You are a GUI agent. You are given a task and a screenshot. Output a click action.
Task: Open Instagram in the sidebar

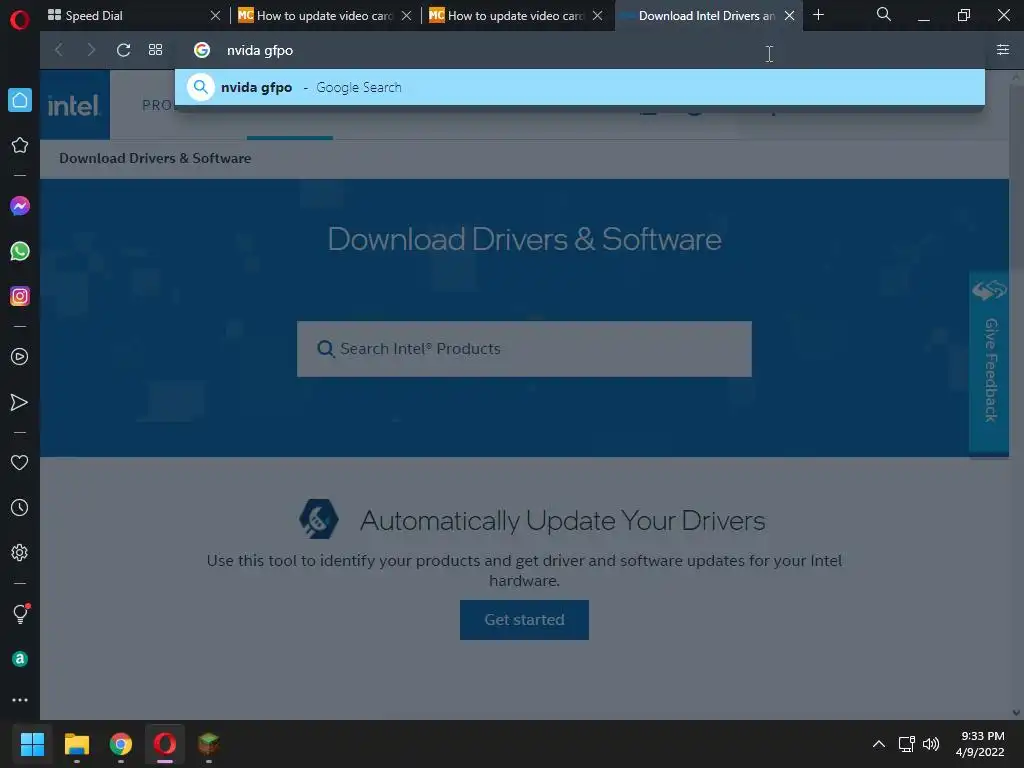click(x=20, y=296)
